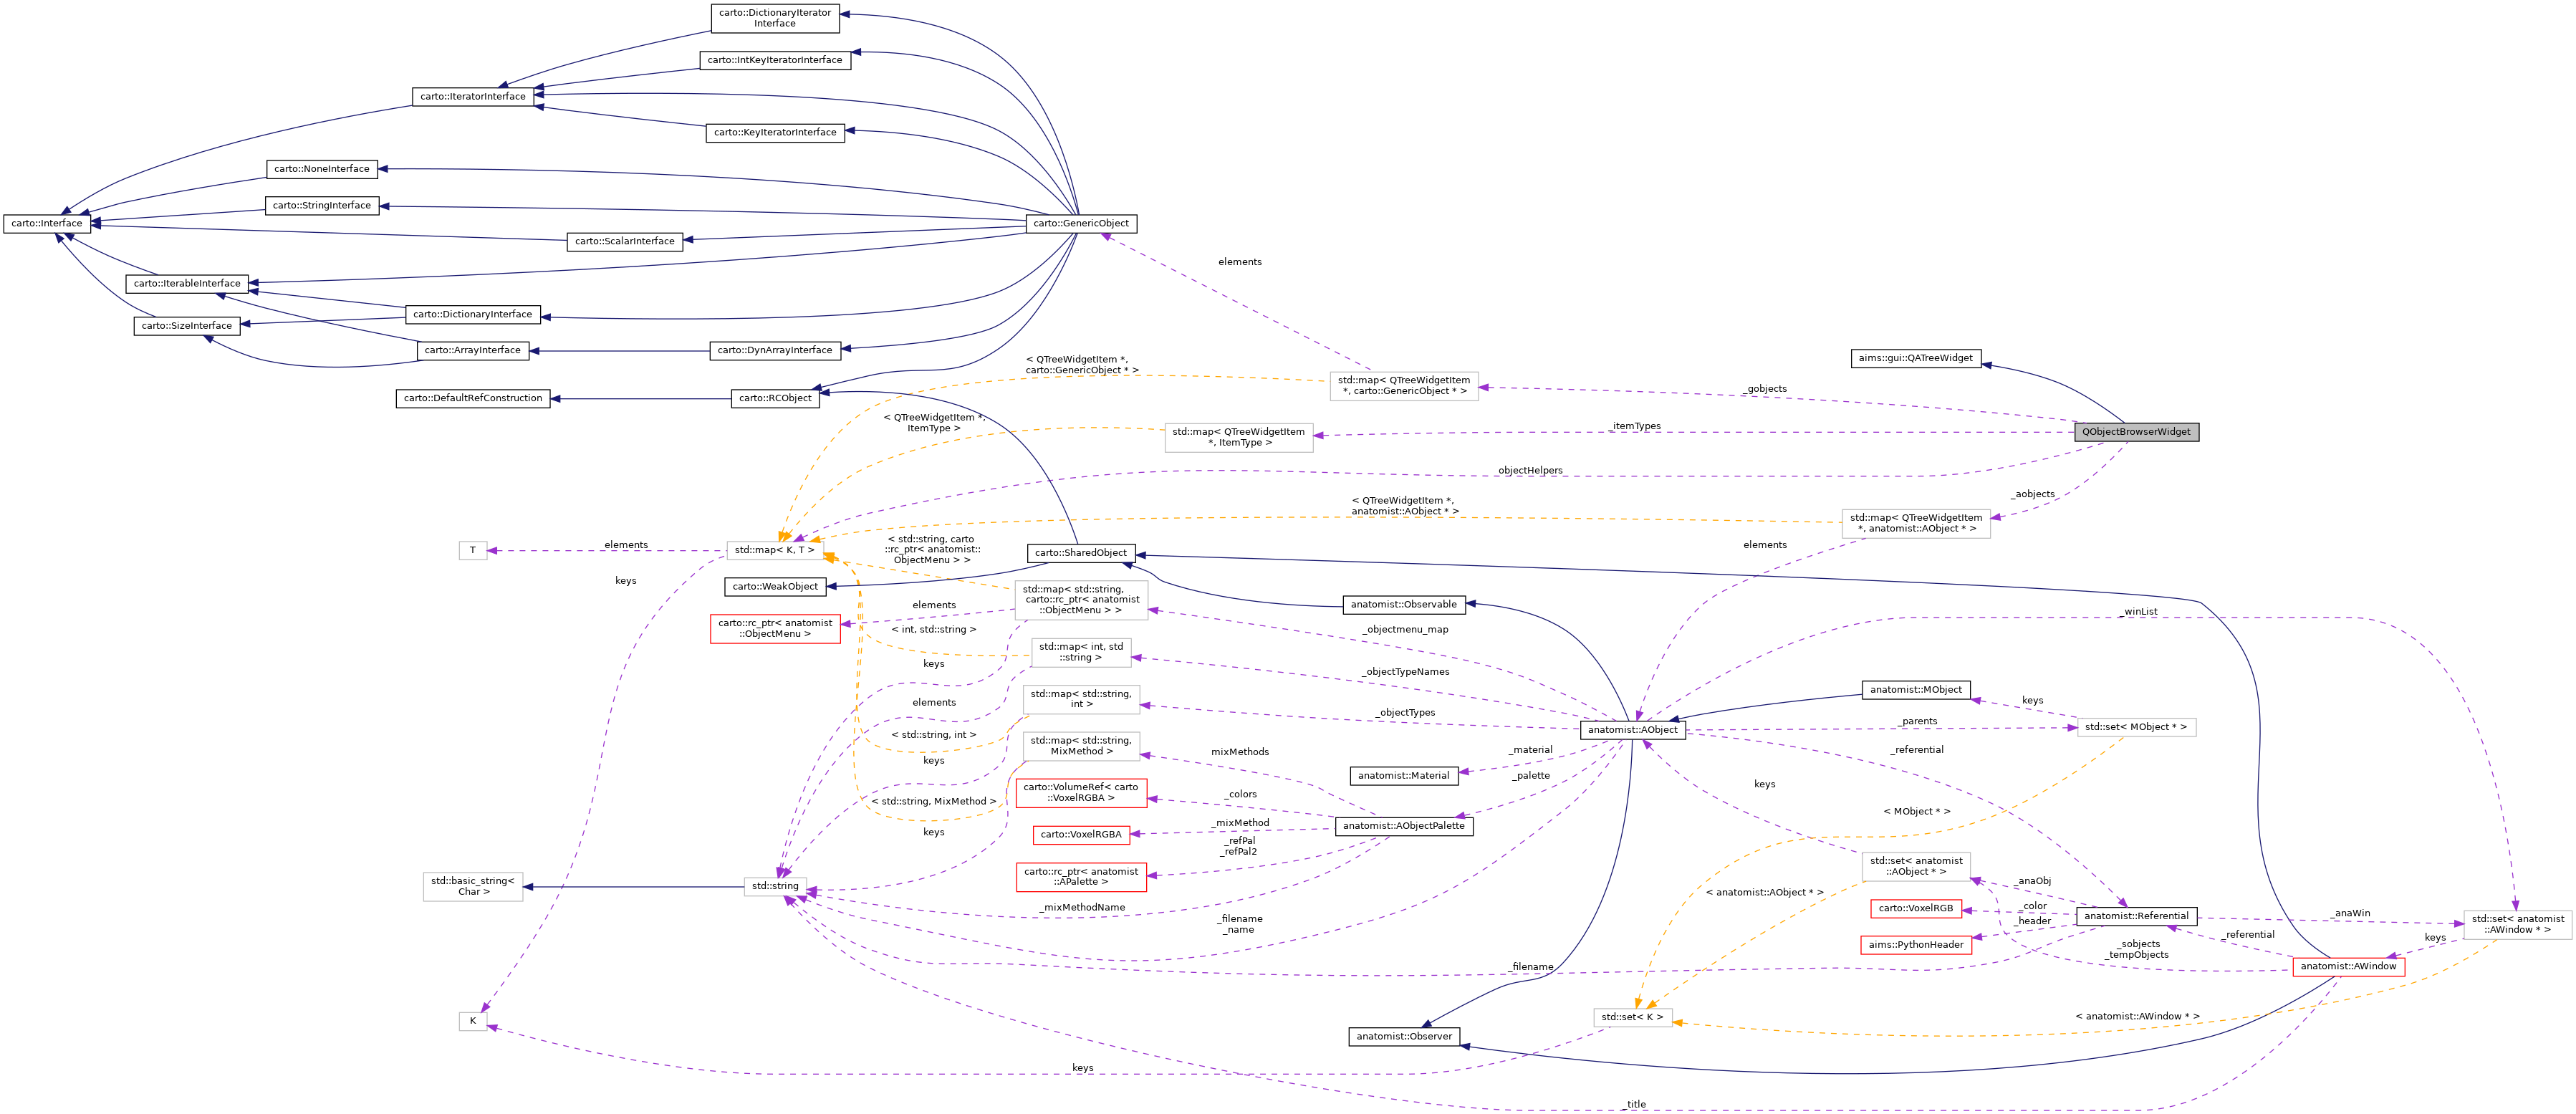
Task: Select the carto::ArrayInterface node
Action: 473,350
